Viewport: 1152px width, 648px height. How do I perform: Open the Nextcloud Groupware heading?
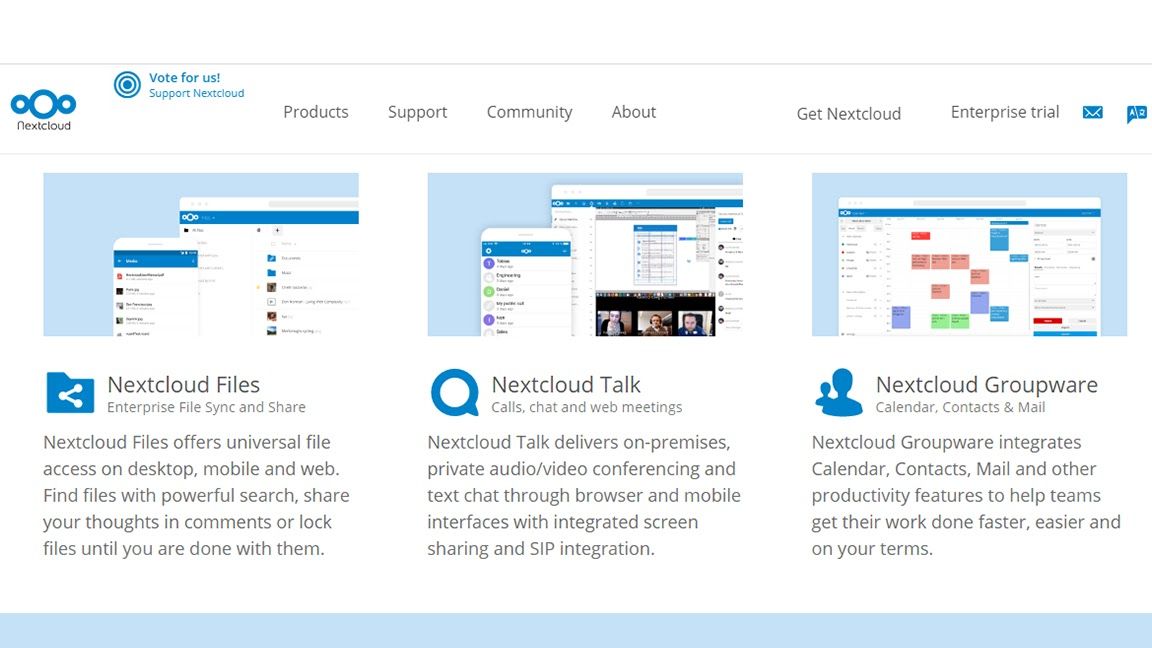[x=986, y=384]
